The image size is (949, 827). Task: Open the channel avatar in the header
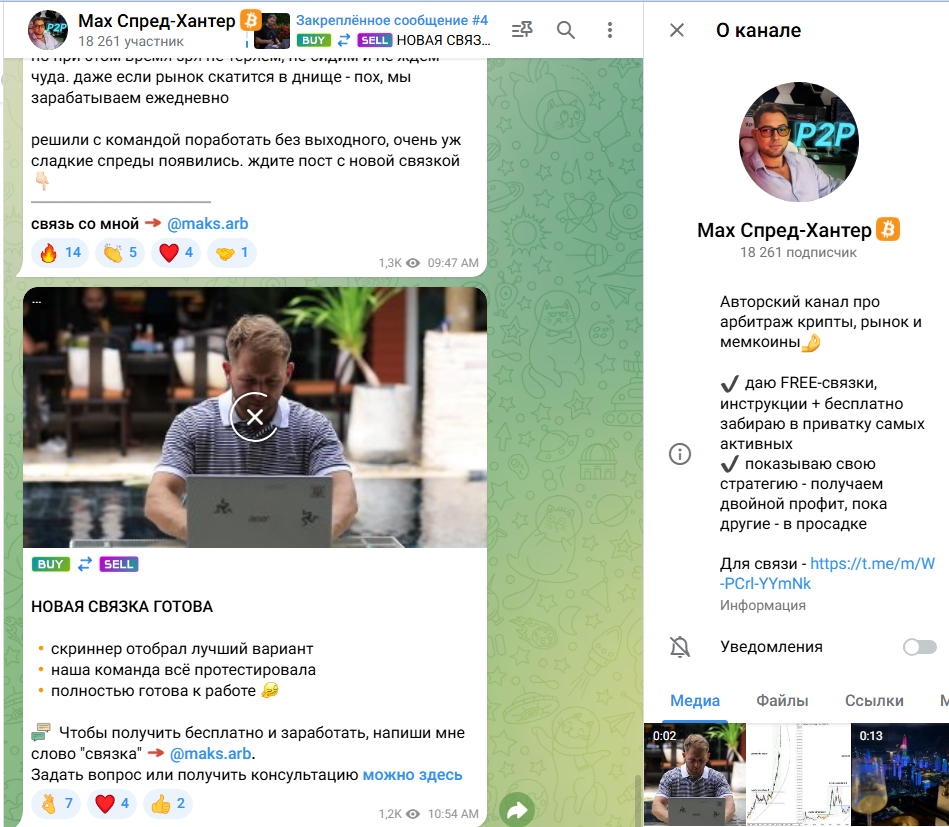point(47,30)
